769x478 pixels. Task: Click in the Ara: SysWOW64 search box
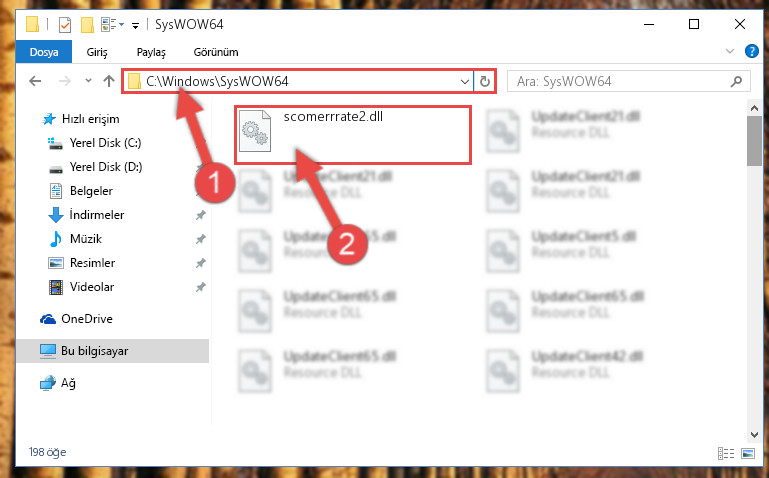[x=618, y=81]
